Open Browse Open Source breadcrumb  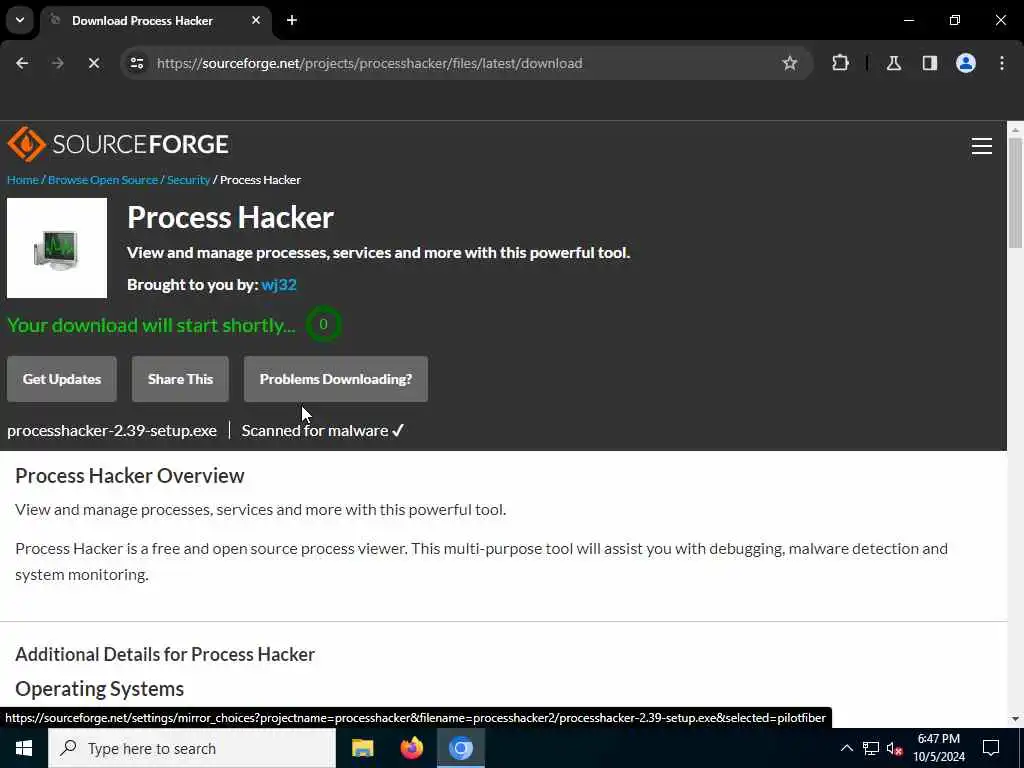coord(103,180)
